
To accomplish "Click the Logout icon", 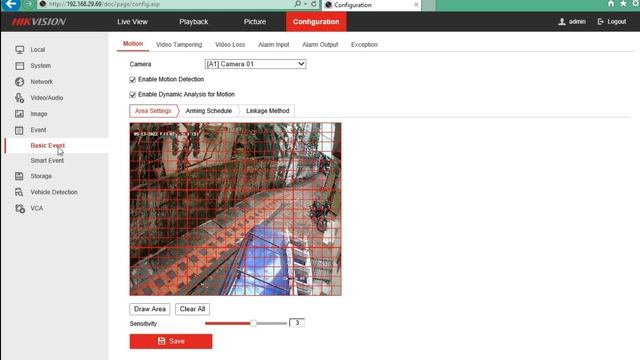I will (600, 22).
